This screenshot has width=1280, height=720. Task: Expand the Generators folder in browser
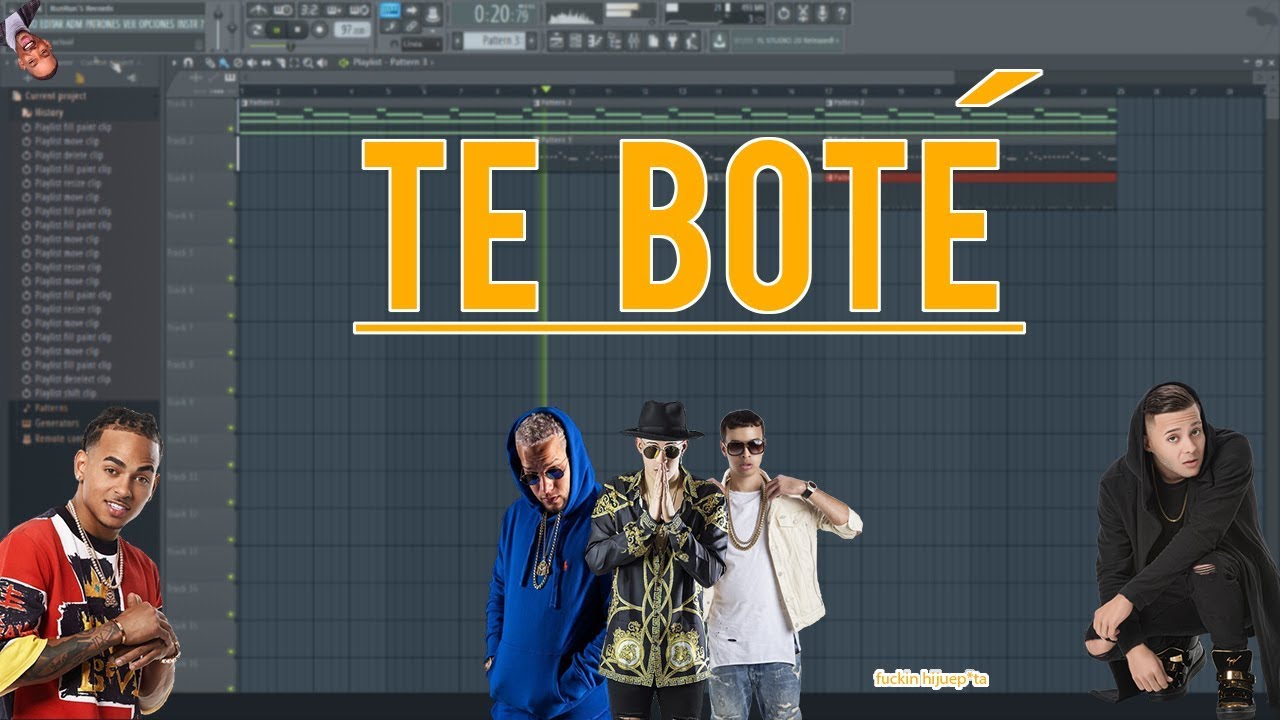pos(49,423)
